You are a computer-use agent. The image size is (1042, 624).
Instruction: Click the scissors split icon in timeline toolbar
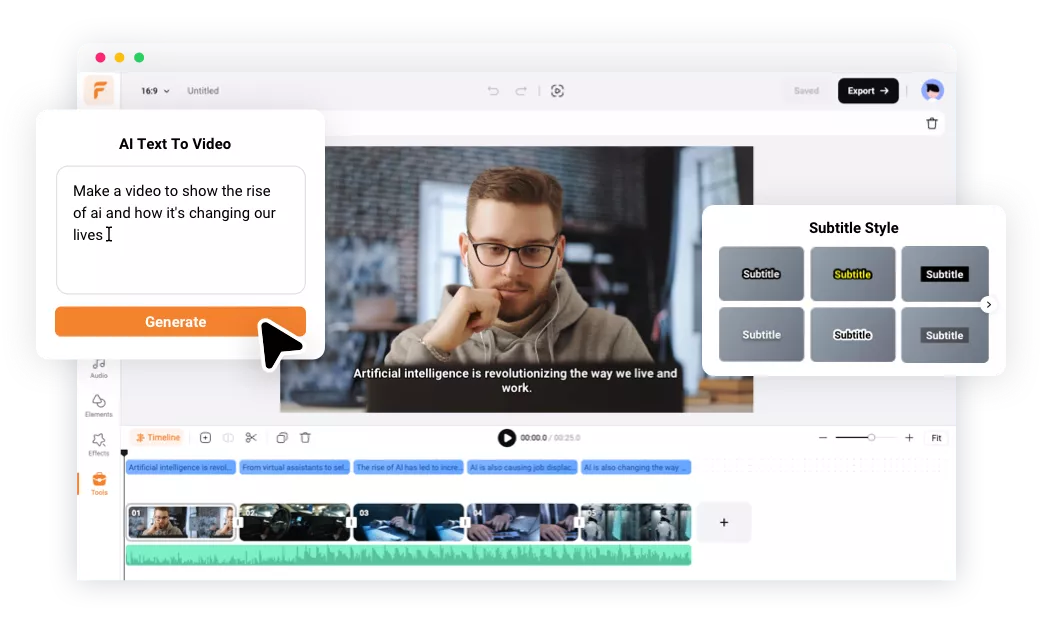click(251, 438)
